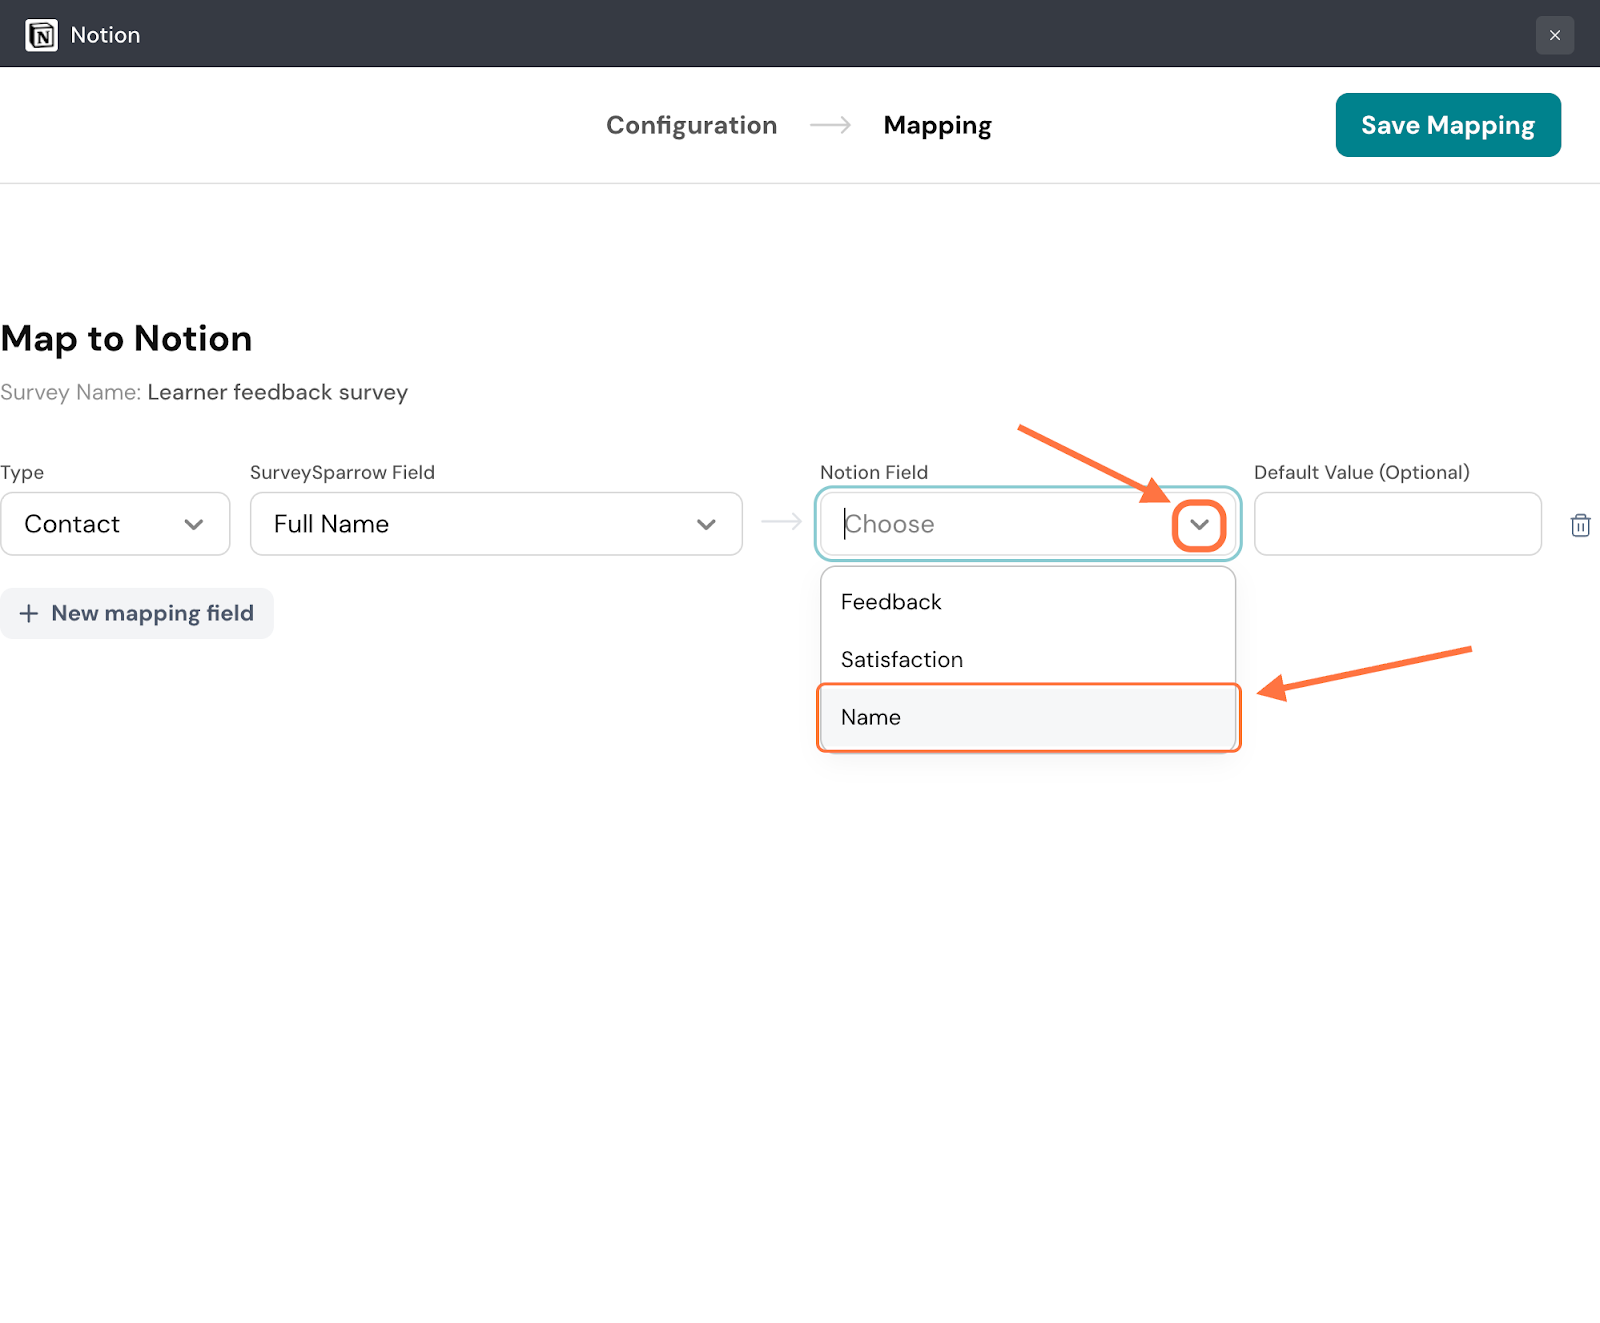The height and width of the screenshot is (1323, 1600).
Task: Collapse the Notion Field dropdown via its chevron
Action: (1199, 525)
